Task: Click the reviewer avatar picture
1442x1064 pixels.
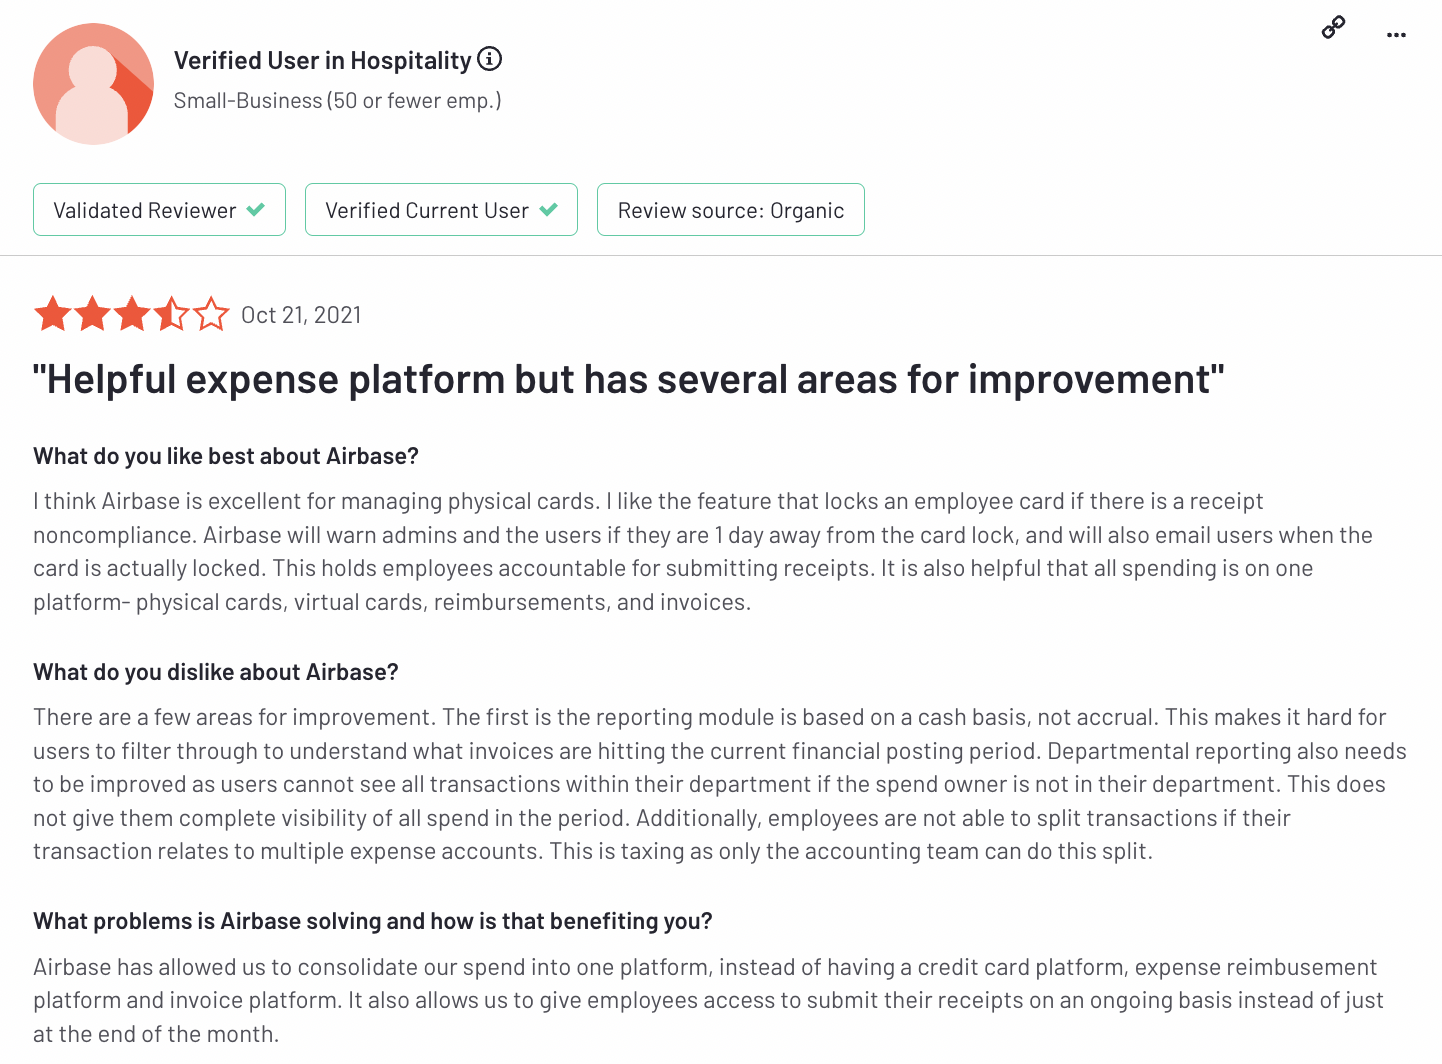Action: 93,84
